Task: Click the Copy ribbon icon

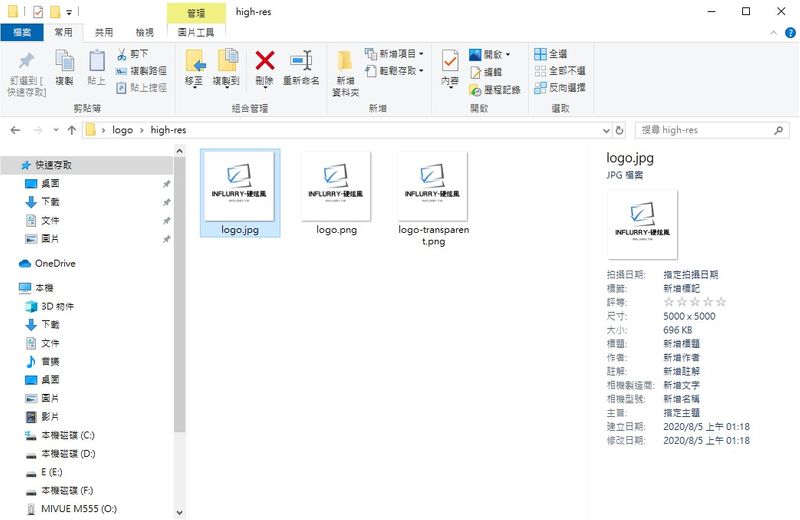Action: [x=64, y=68]
